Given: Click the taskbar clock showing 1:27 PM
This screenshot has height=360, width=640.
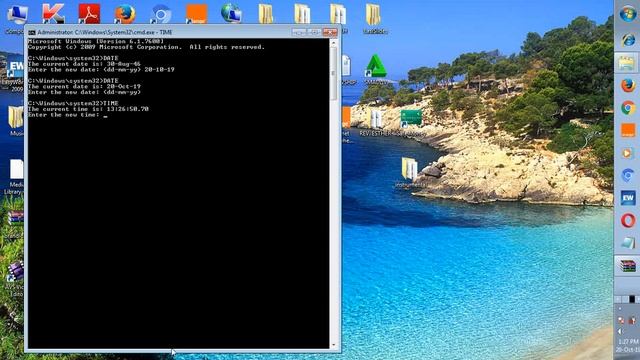Looking at the screenshot, I should tap(628, 341).
